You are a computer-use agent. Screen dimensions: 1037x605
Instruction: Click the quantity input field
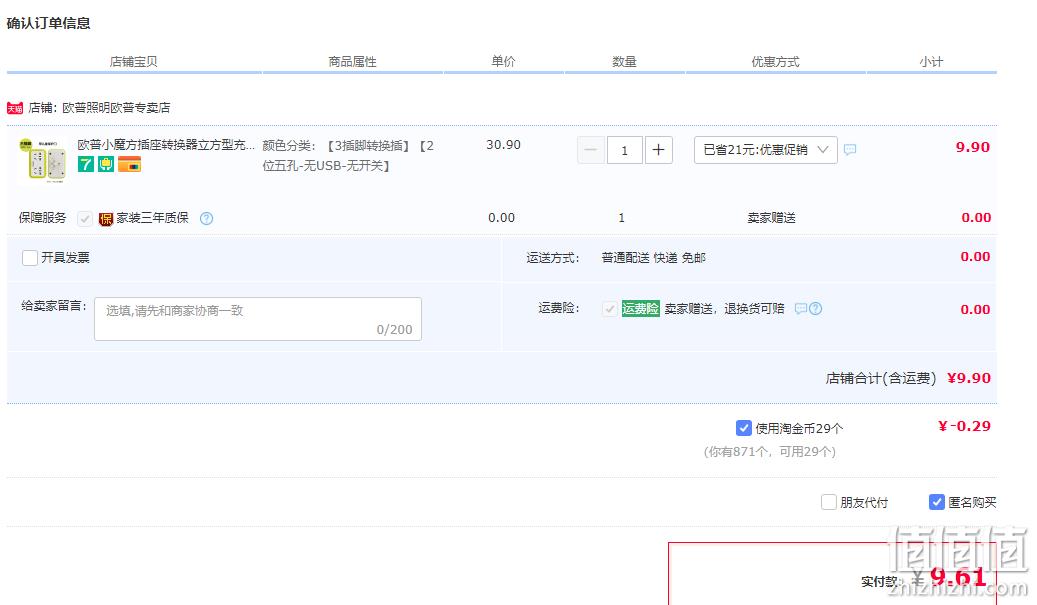tap(624, 150)
